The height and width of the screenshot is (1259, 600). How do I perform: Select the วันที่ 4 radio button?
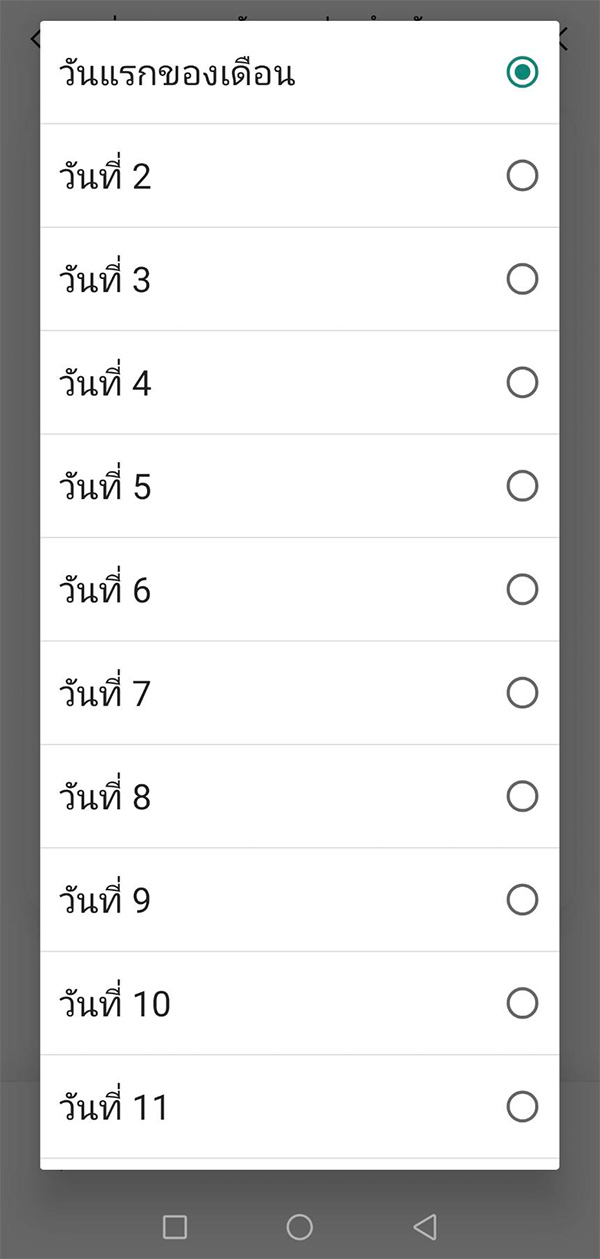point(521,382)
